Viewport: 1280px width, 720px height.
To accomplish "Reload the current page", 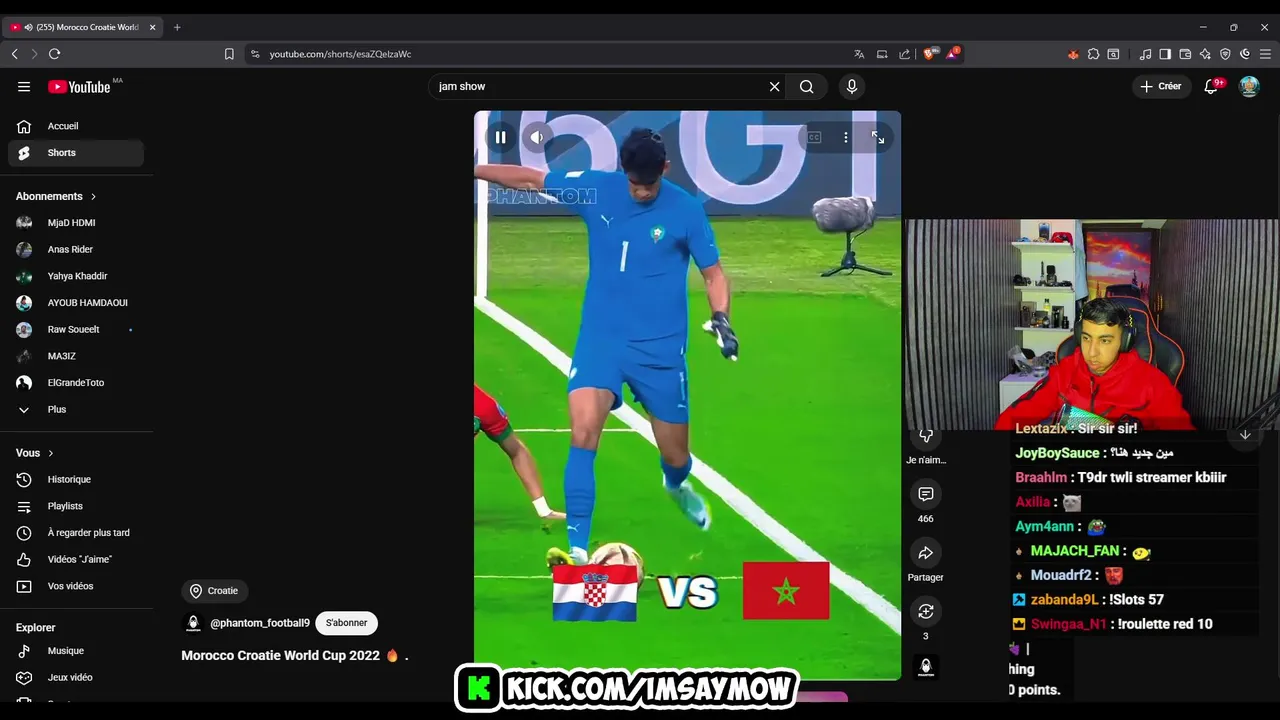I will click(x=54, y=54).
